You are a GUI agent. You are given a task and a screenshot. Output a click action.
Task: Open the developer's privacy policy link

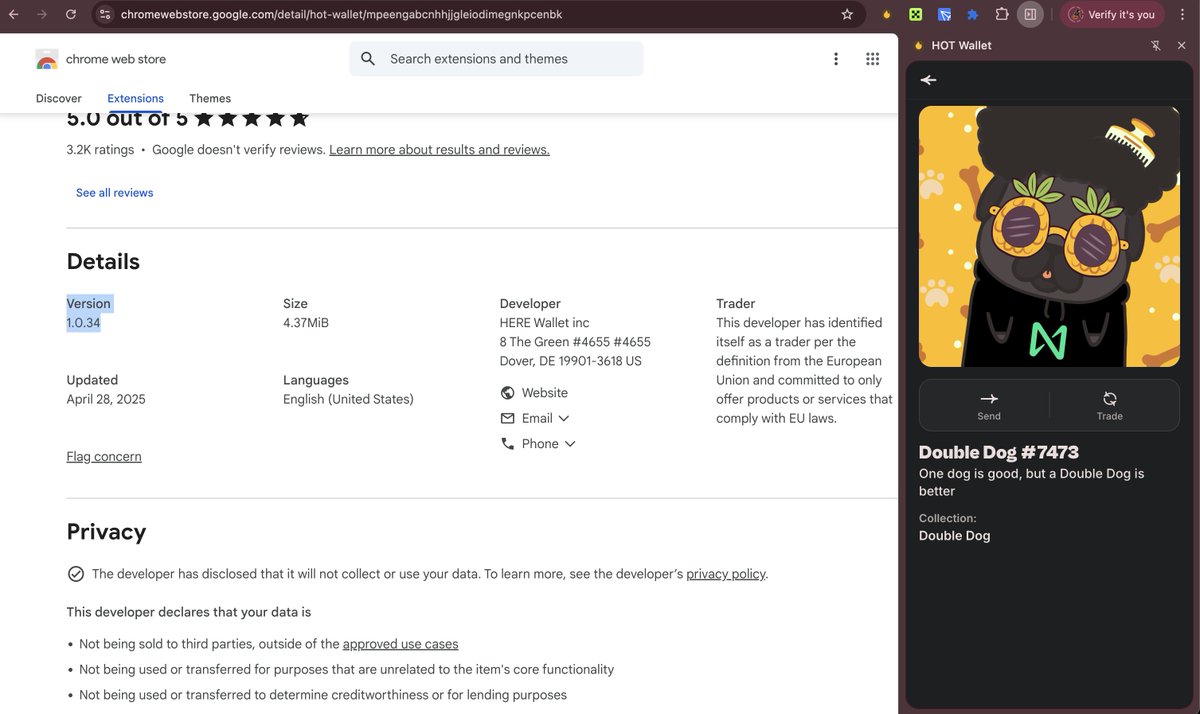click(x=726, y=574)
